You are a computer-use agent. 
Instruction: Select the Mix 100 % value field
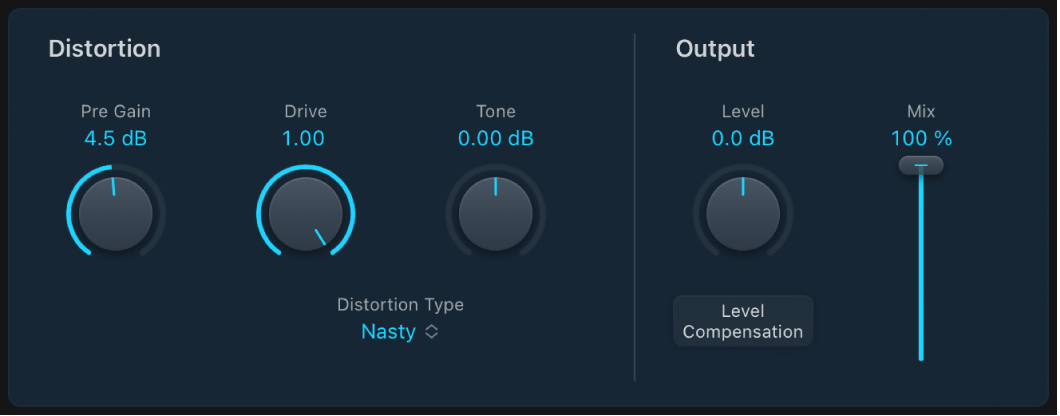coord(920,139)
